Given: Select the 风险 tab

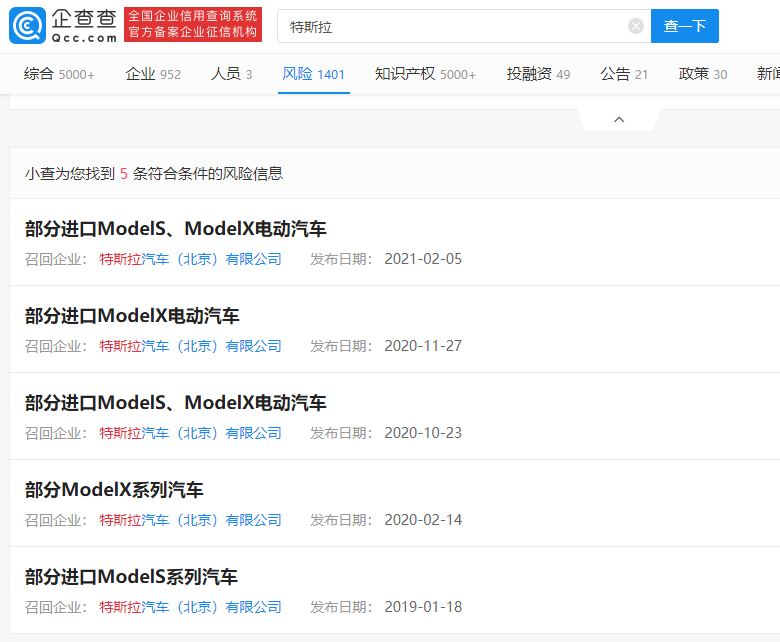Looking at the screenshot, I should 313,74.
